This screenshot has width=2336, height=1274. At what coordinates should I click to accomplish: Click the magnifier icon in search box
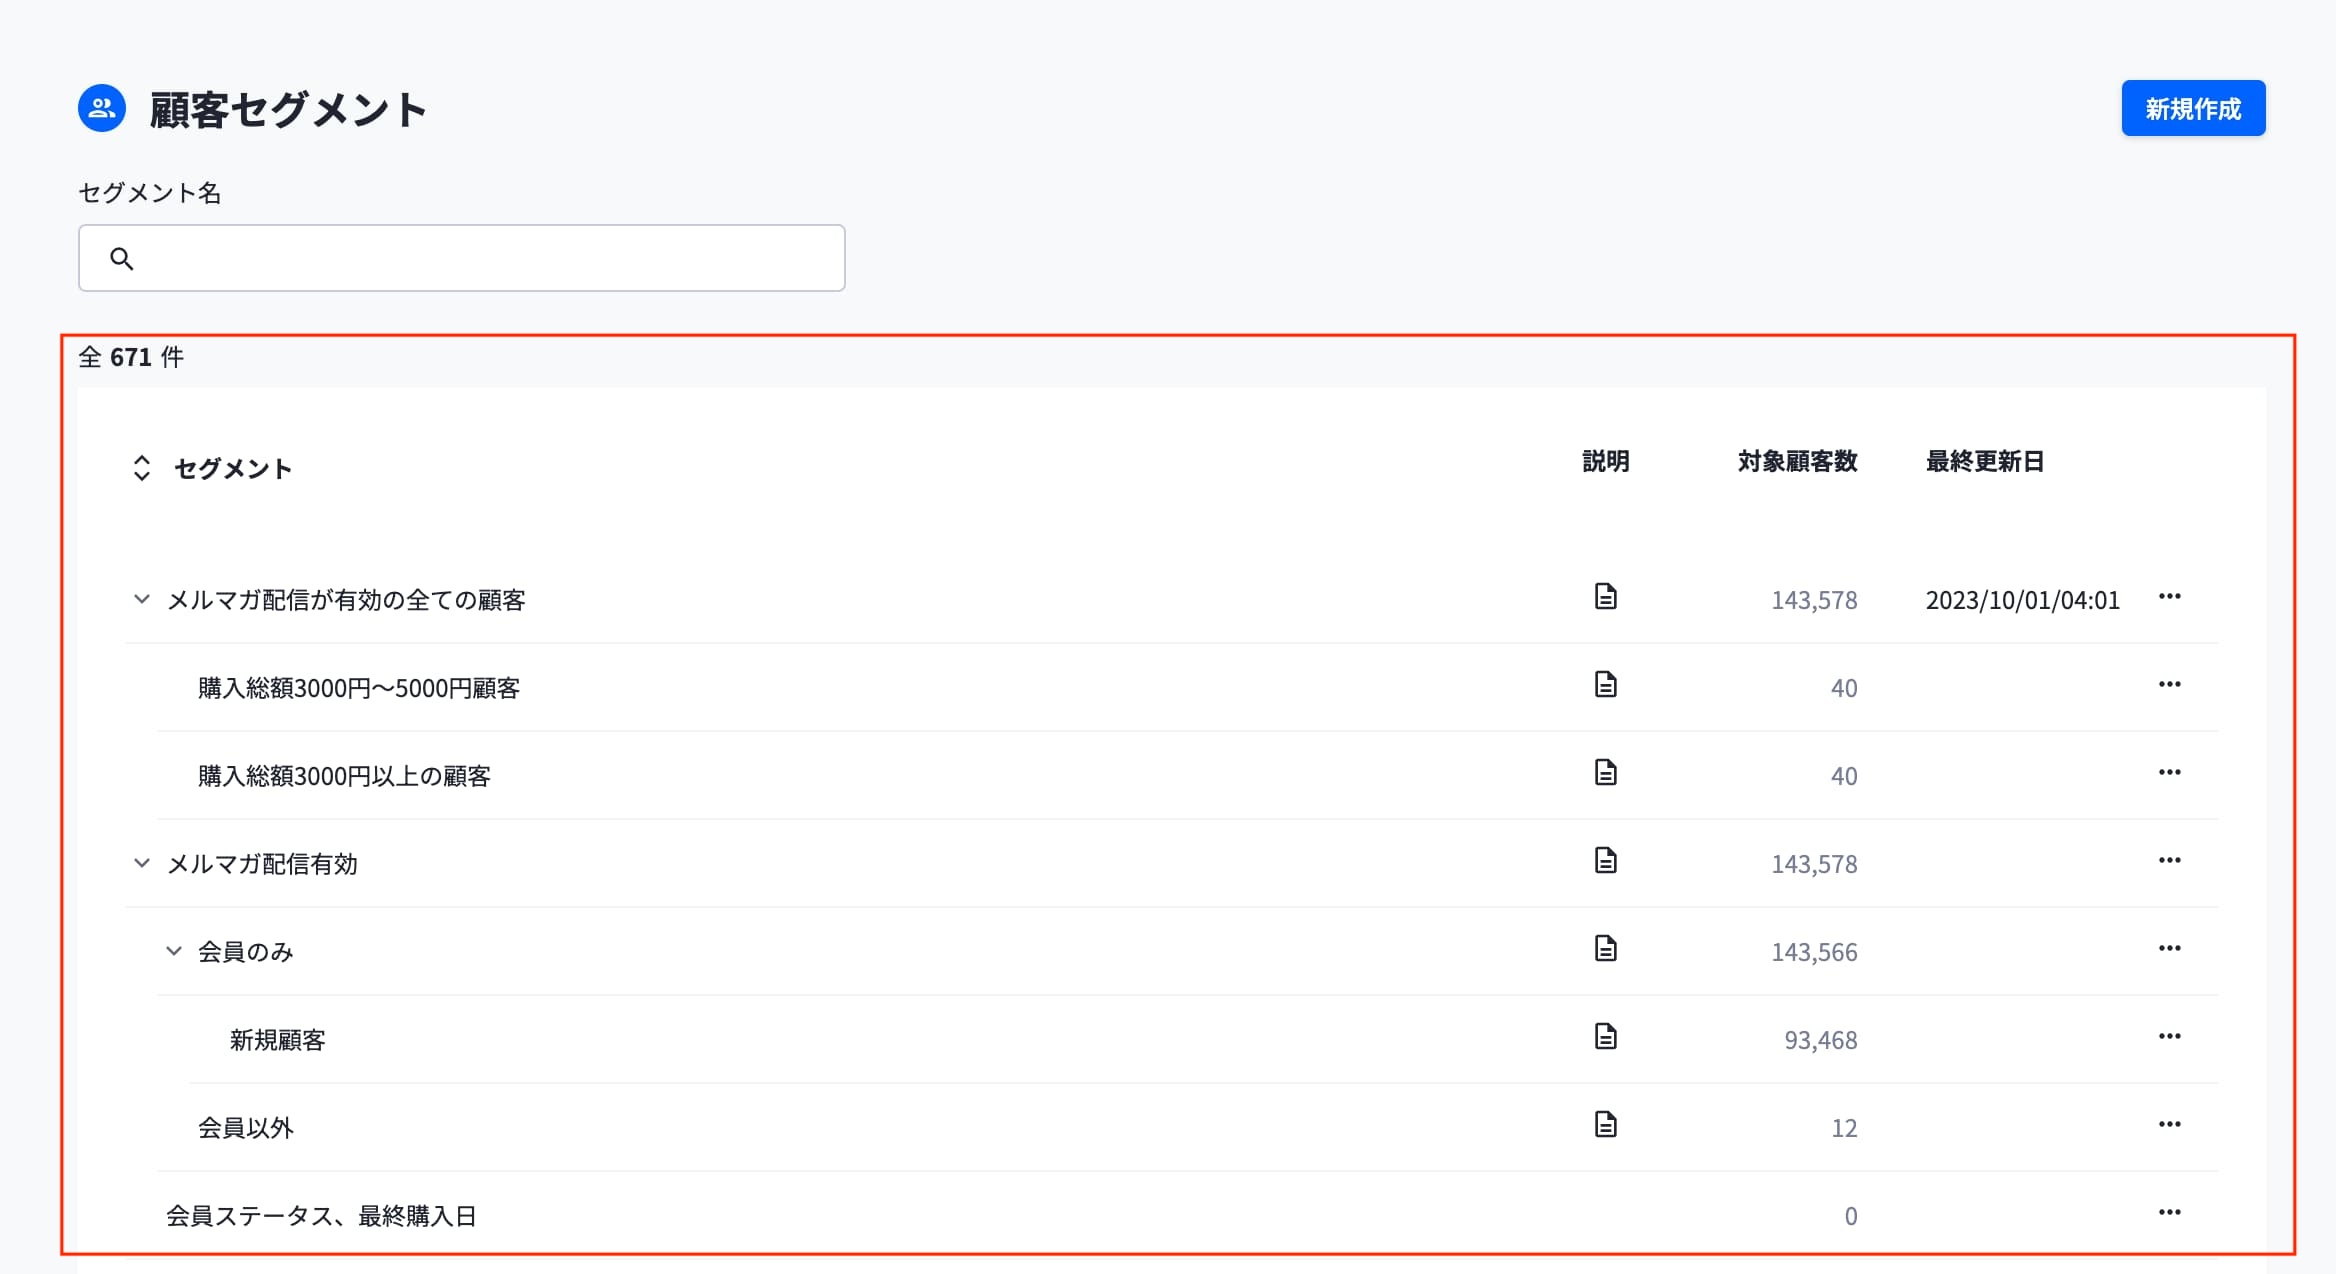pos(122,259)
